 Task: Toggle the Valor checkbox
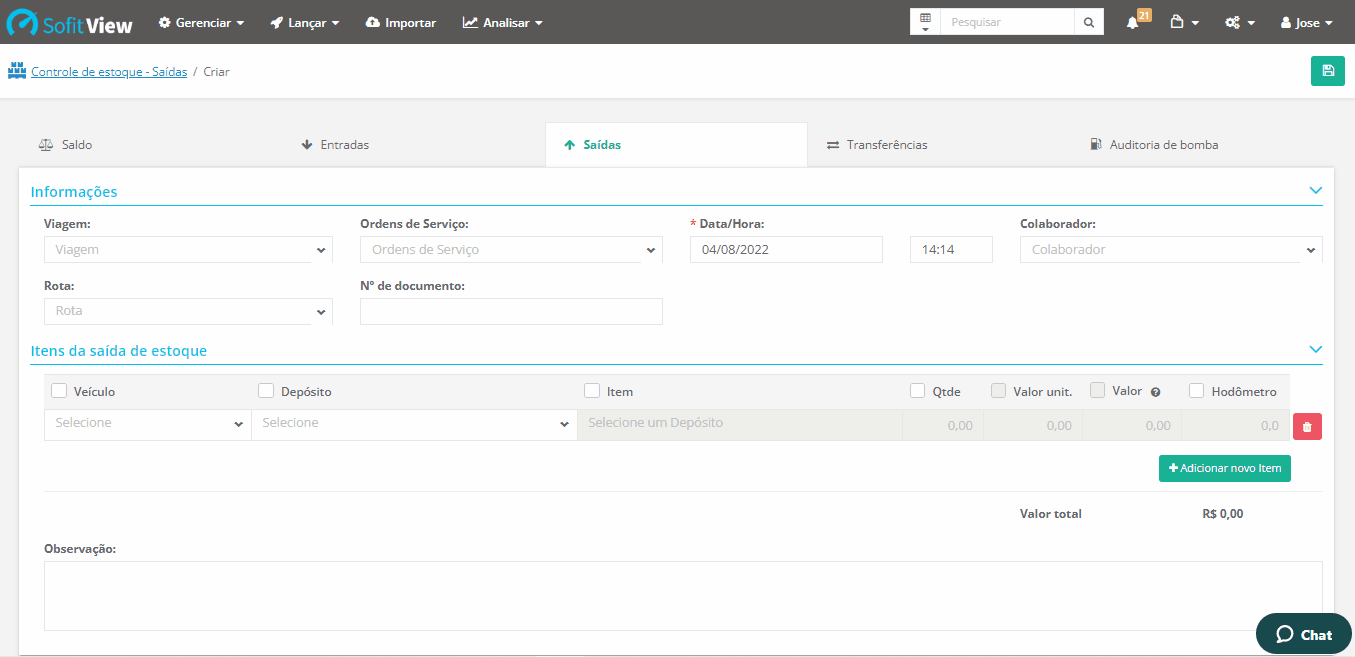pyautogui.click(x=1098, y=391)
